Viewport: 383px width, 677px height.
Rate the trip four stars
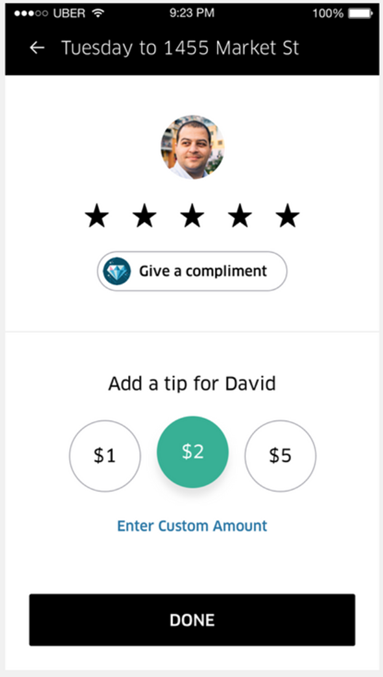[x=240, y=216]
